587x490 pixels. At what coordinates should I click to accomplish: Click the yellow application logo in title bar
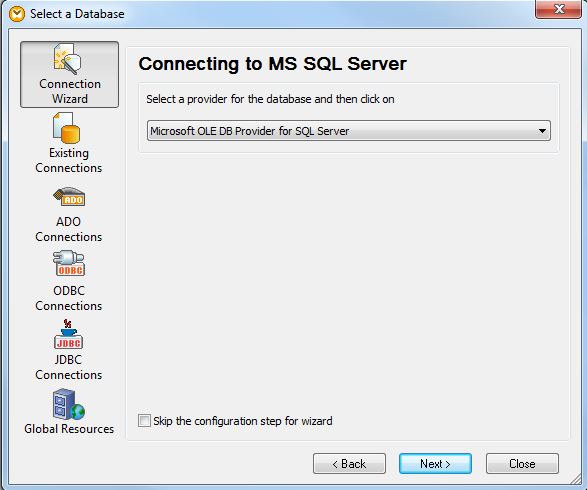(16, 14)
